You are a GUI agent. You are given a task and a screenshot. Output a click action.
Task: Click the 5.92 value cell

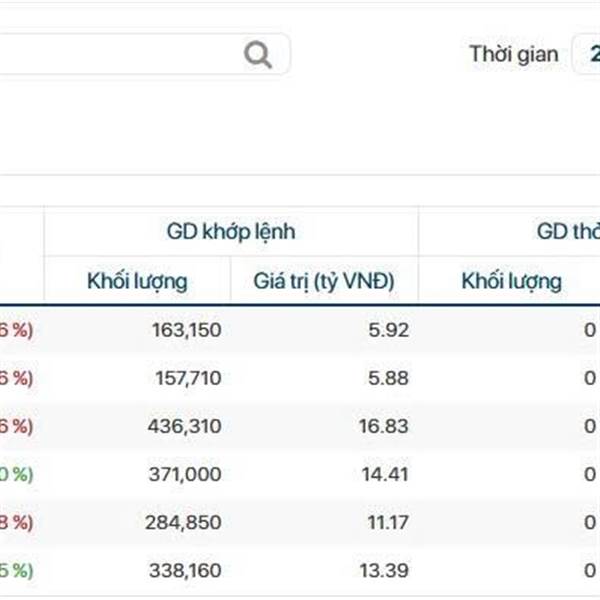[388, 330]
